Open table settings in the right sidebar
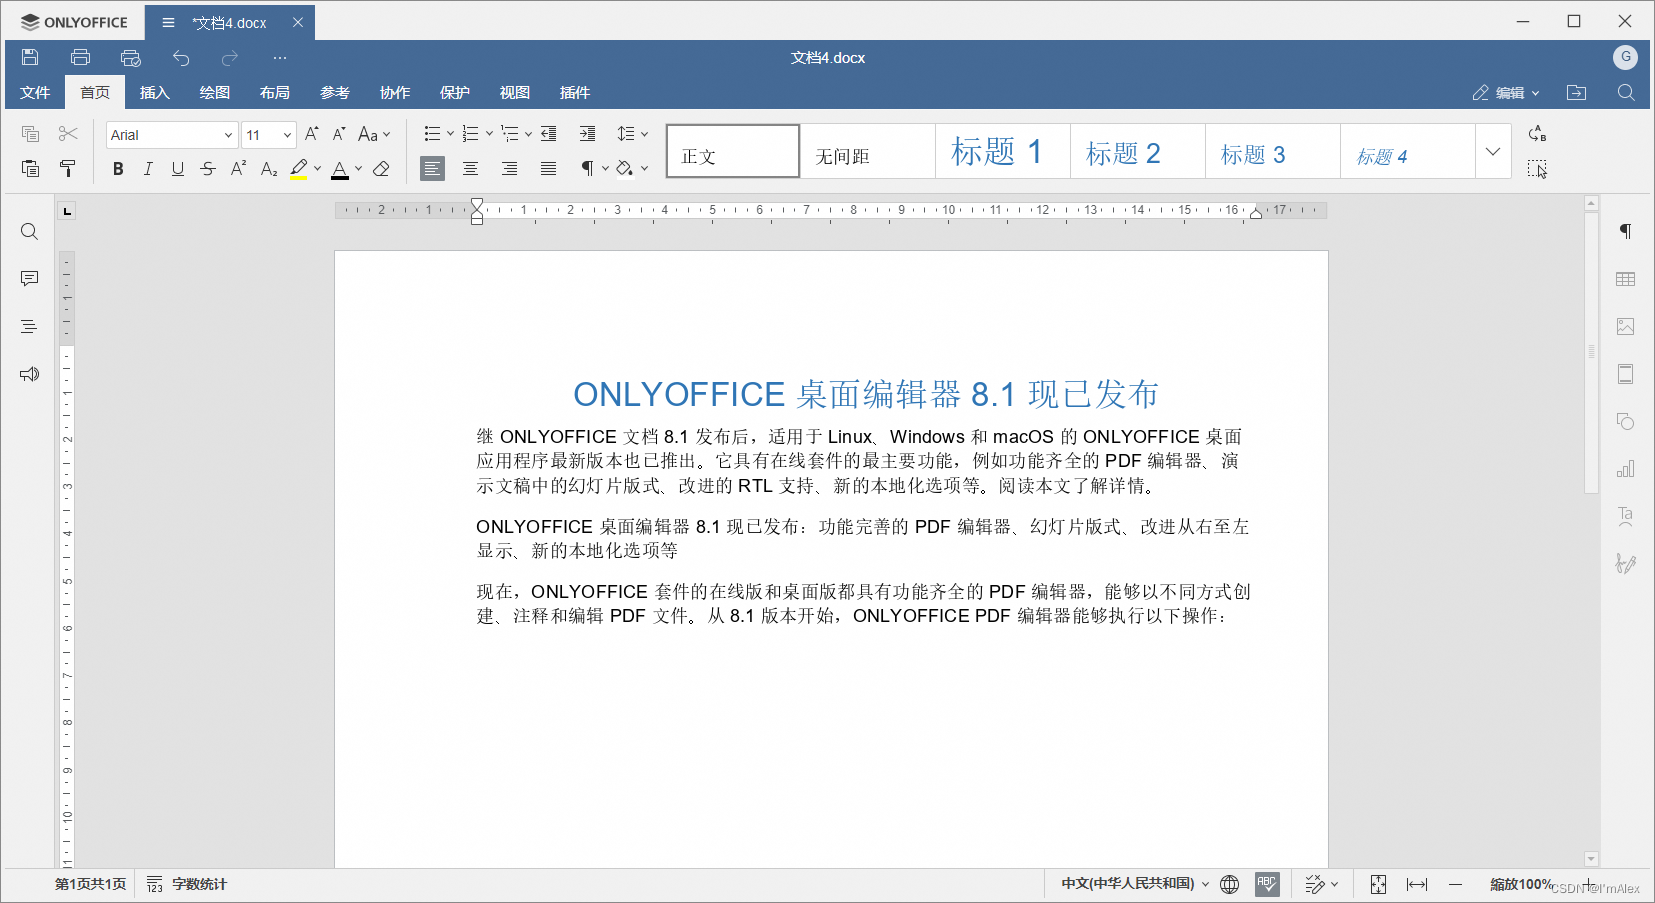Image resolution: width=1655 pixels, height=903 pixels. tap(1626, 279)
